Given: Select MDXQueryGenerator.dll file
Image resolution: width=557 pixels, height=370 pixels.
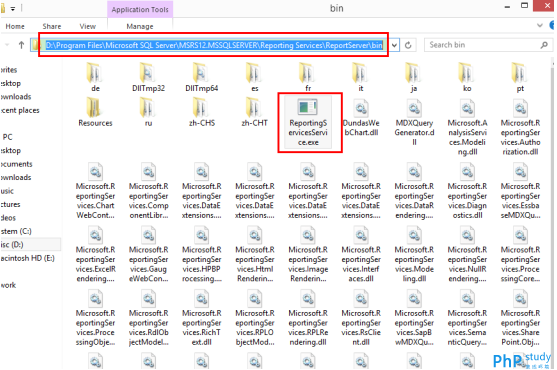Looking at the screenshot, I should 414,121.
